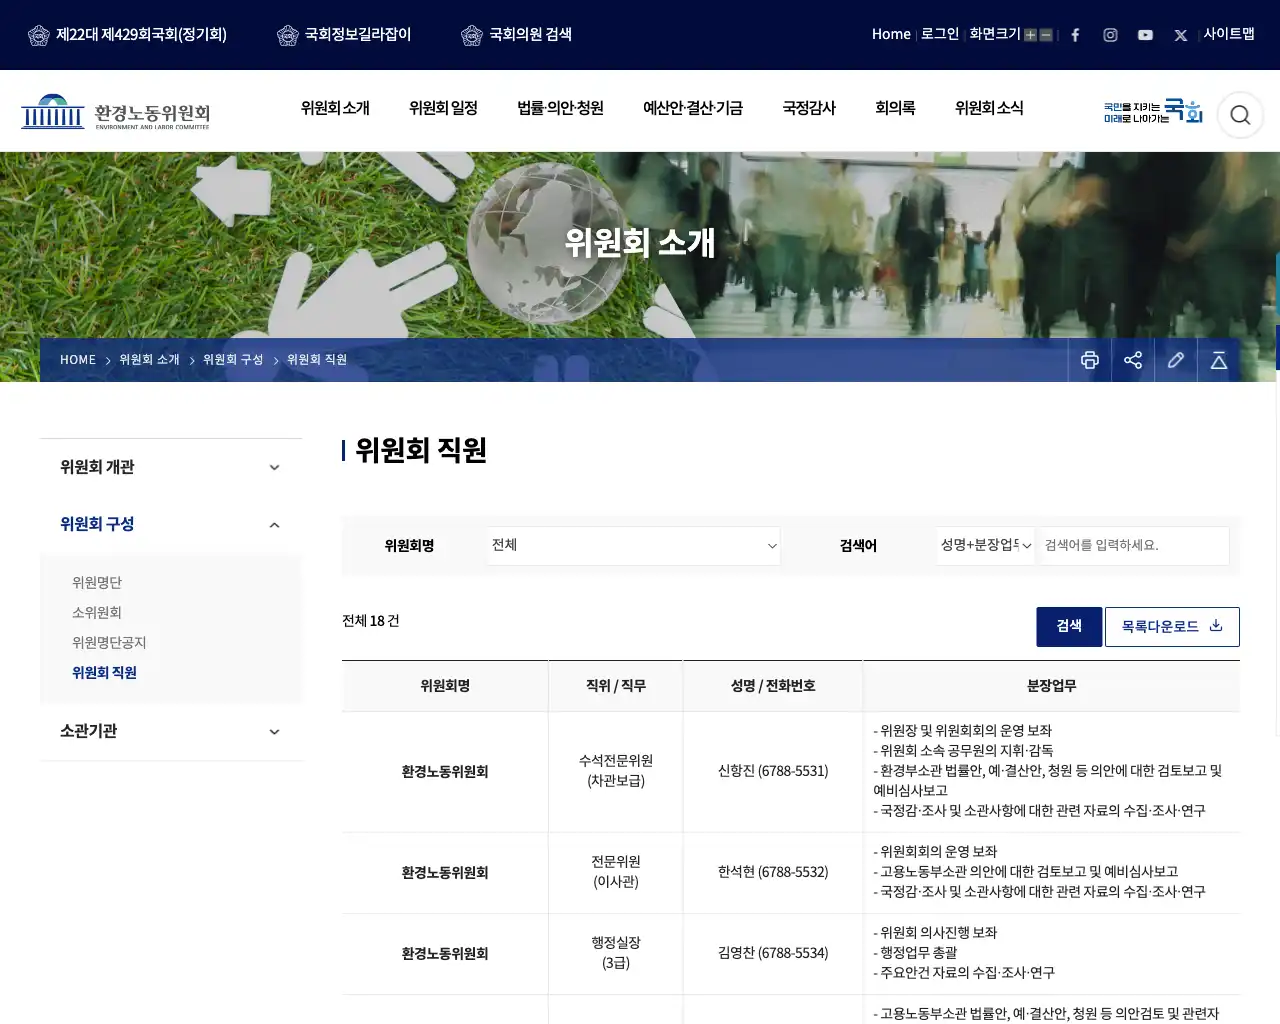Screen dimensions: 1280x1024
Task: Open the 위원회소식 main menu
Action: click(989, 108)
